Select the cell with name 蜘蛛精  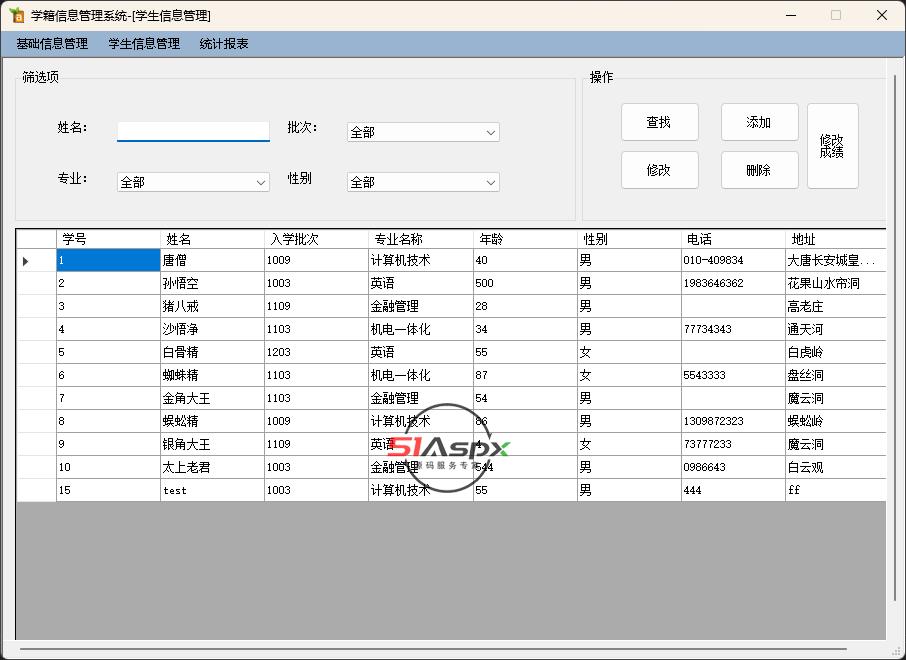[212, 376]
